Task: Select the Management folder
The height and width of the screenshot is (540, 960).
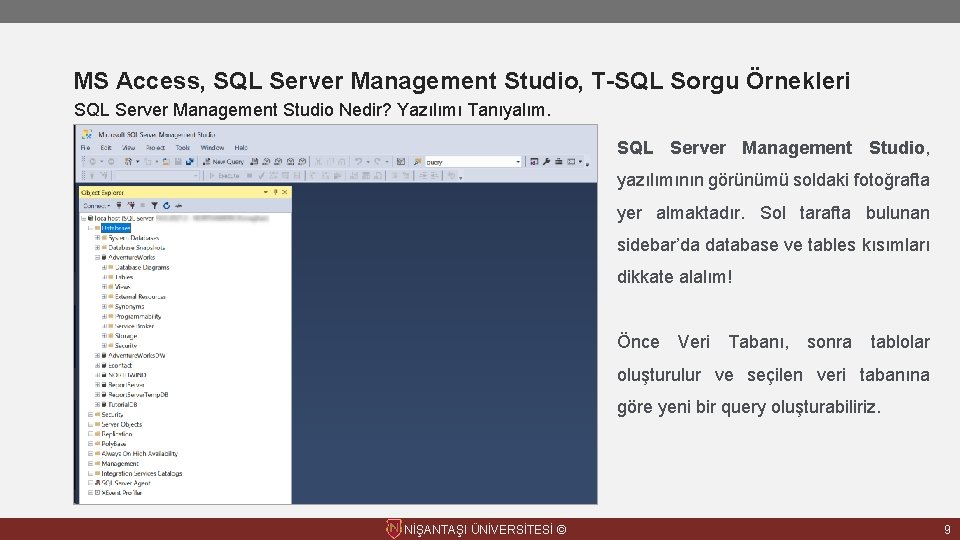Action: pos(120,463)
